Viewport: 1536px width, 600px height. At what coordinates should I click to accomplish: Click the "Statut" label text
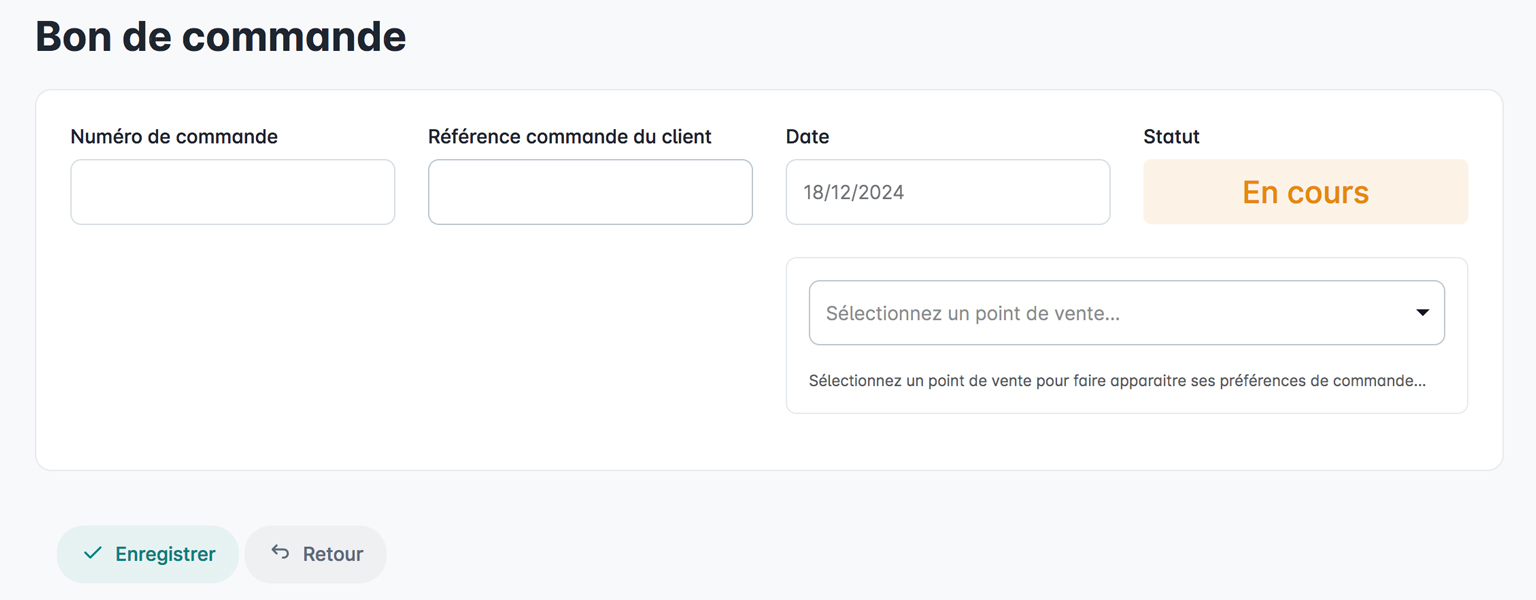(x=1171, y=137)
